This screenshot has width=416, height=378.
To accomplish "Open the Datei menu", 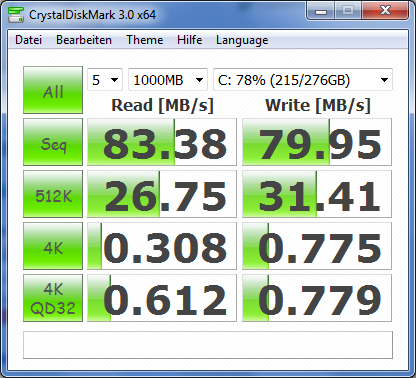I will tap(28, 40).
